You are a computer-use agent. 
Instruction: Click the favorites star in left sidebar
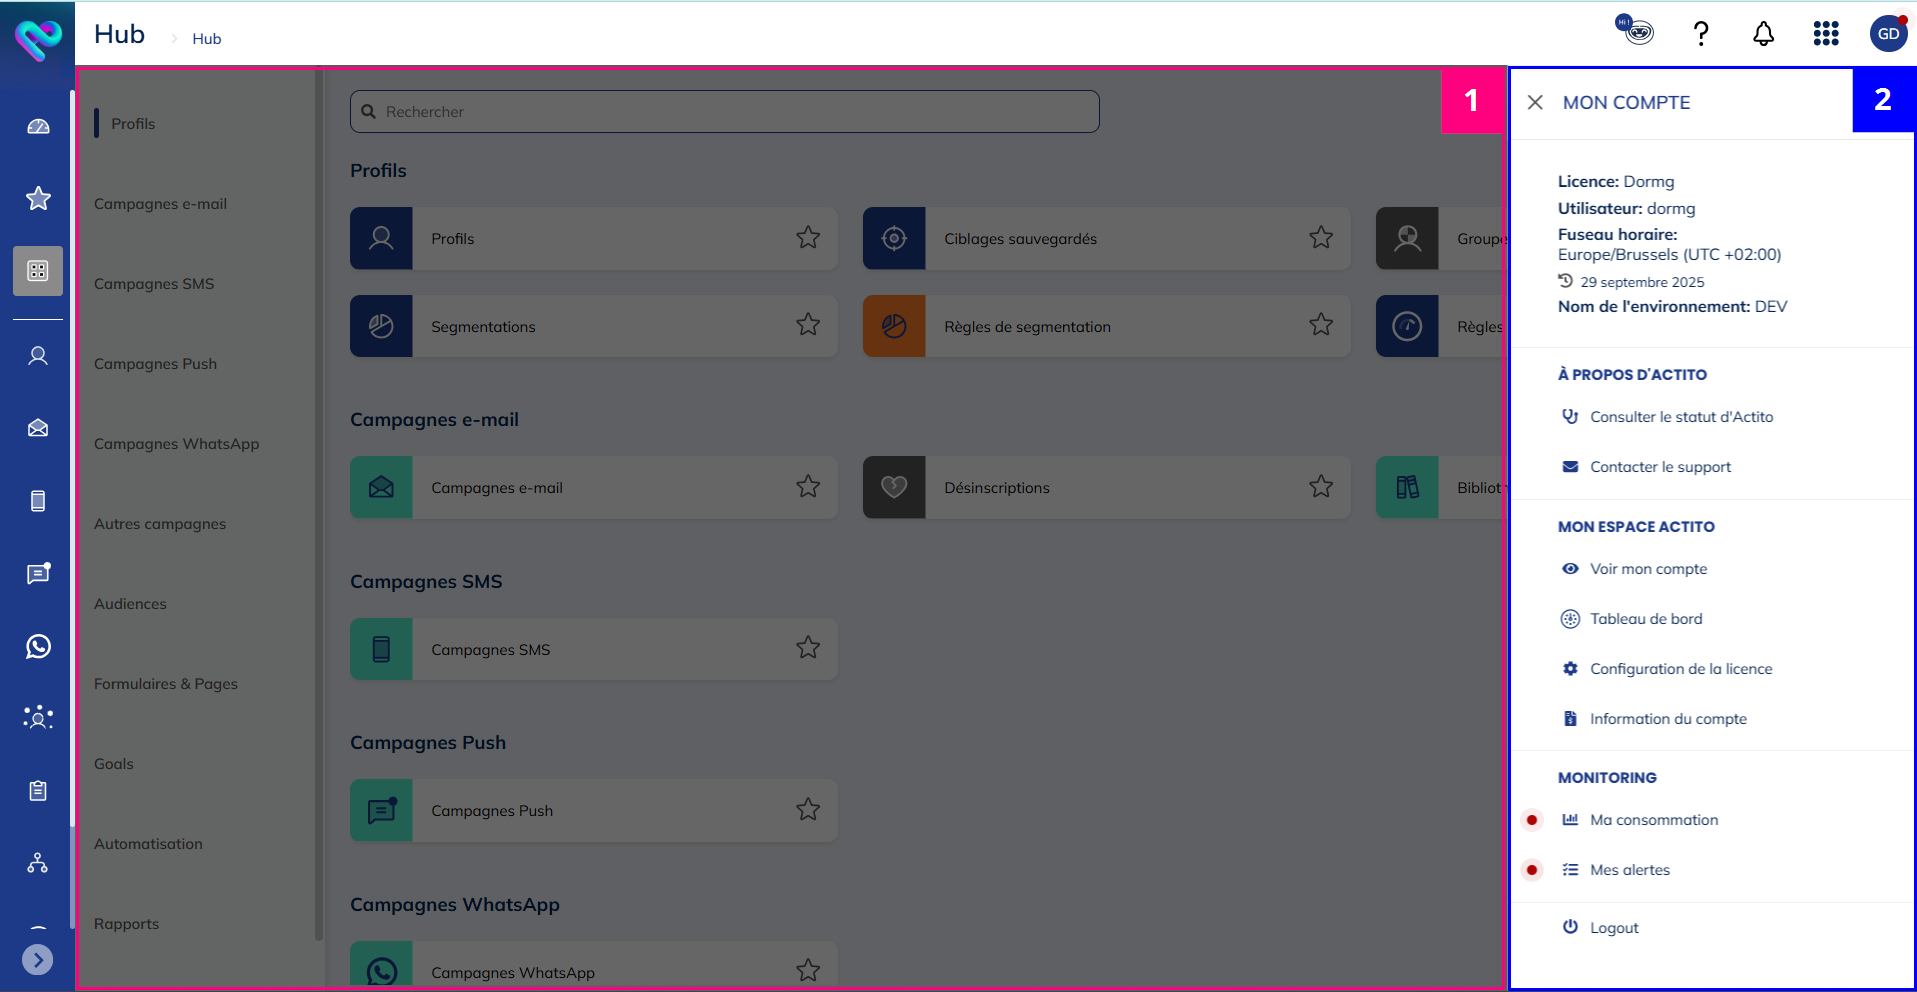pos(38,198)
